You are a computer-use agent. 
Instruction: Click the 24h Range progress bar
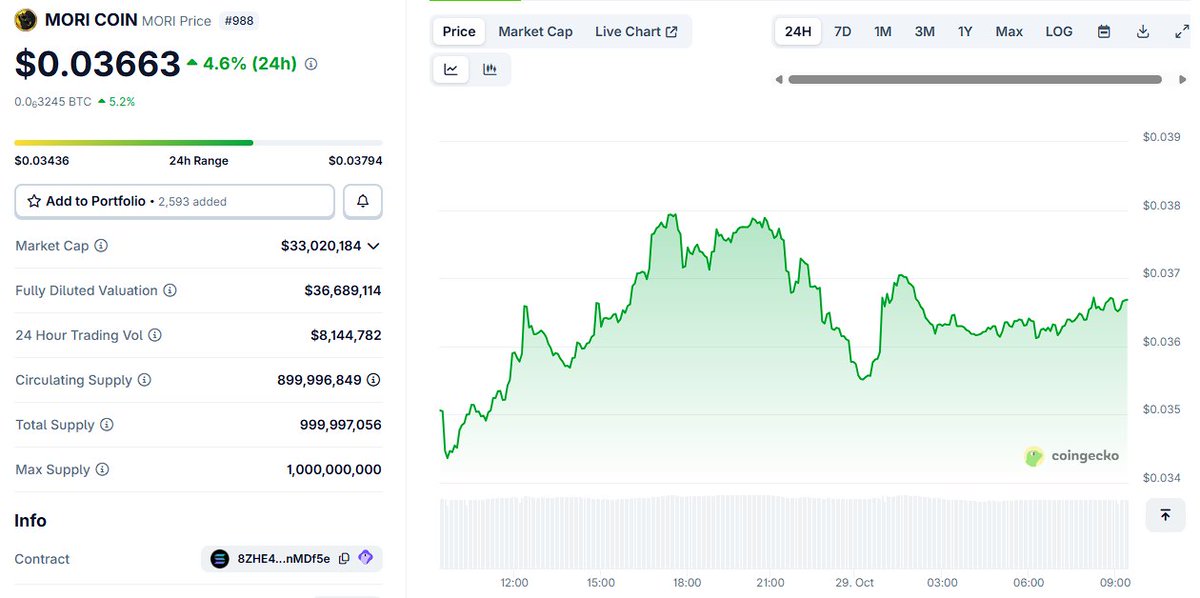(198, 143)
